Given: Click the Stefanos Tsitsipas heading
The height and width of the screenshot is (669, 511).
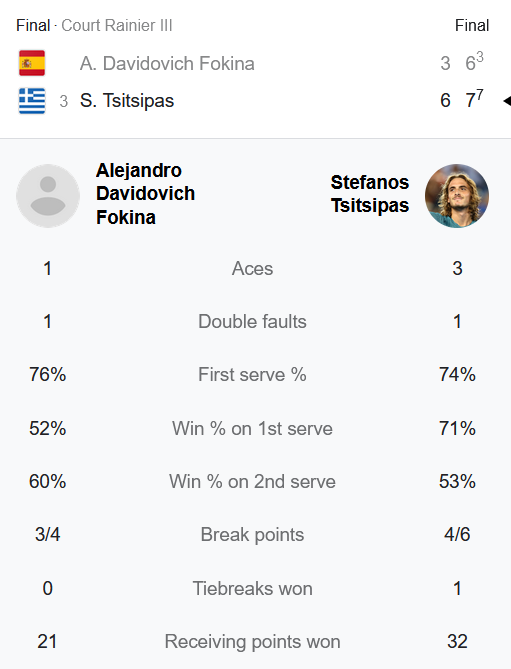Looking at the screenshot, I should (370, 194).
